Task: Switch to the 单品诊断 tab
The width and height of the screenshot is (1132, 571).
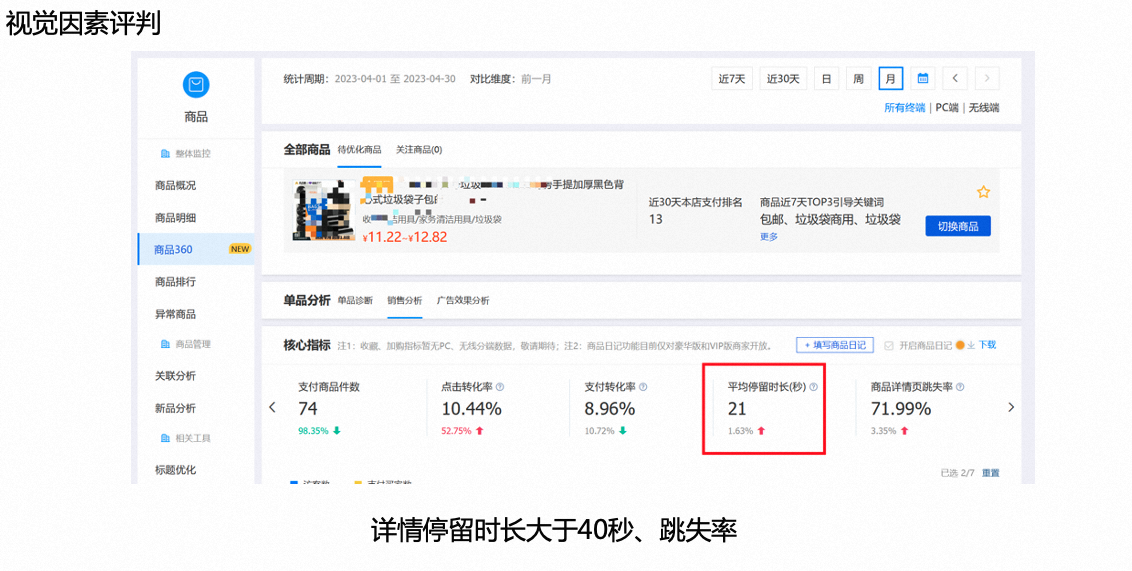Action: 355,300
